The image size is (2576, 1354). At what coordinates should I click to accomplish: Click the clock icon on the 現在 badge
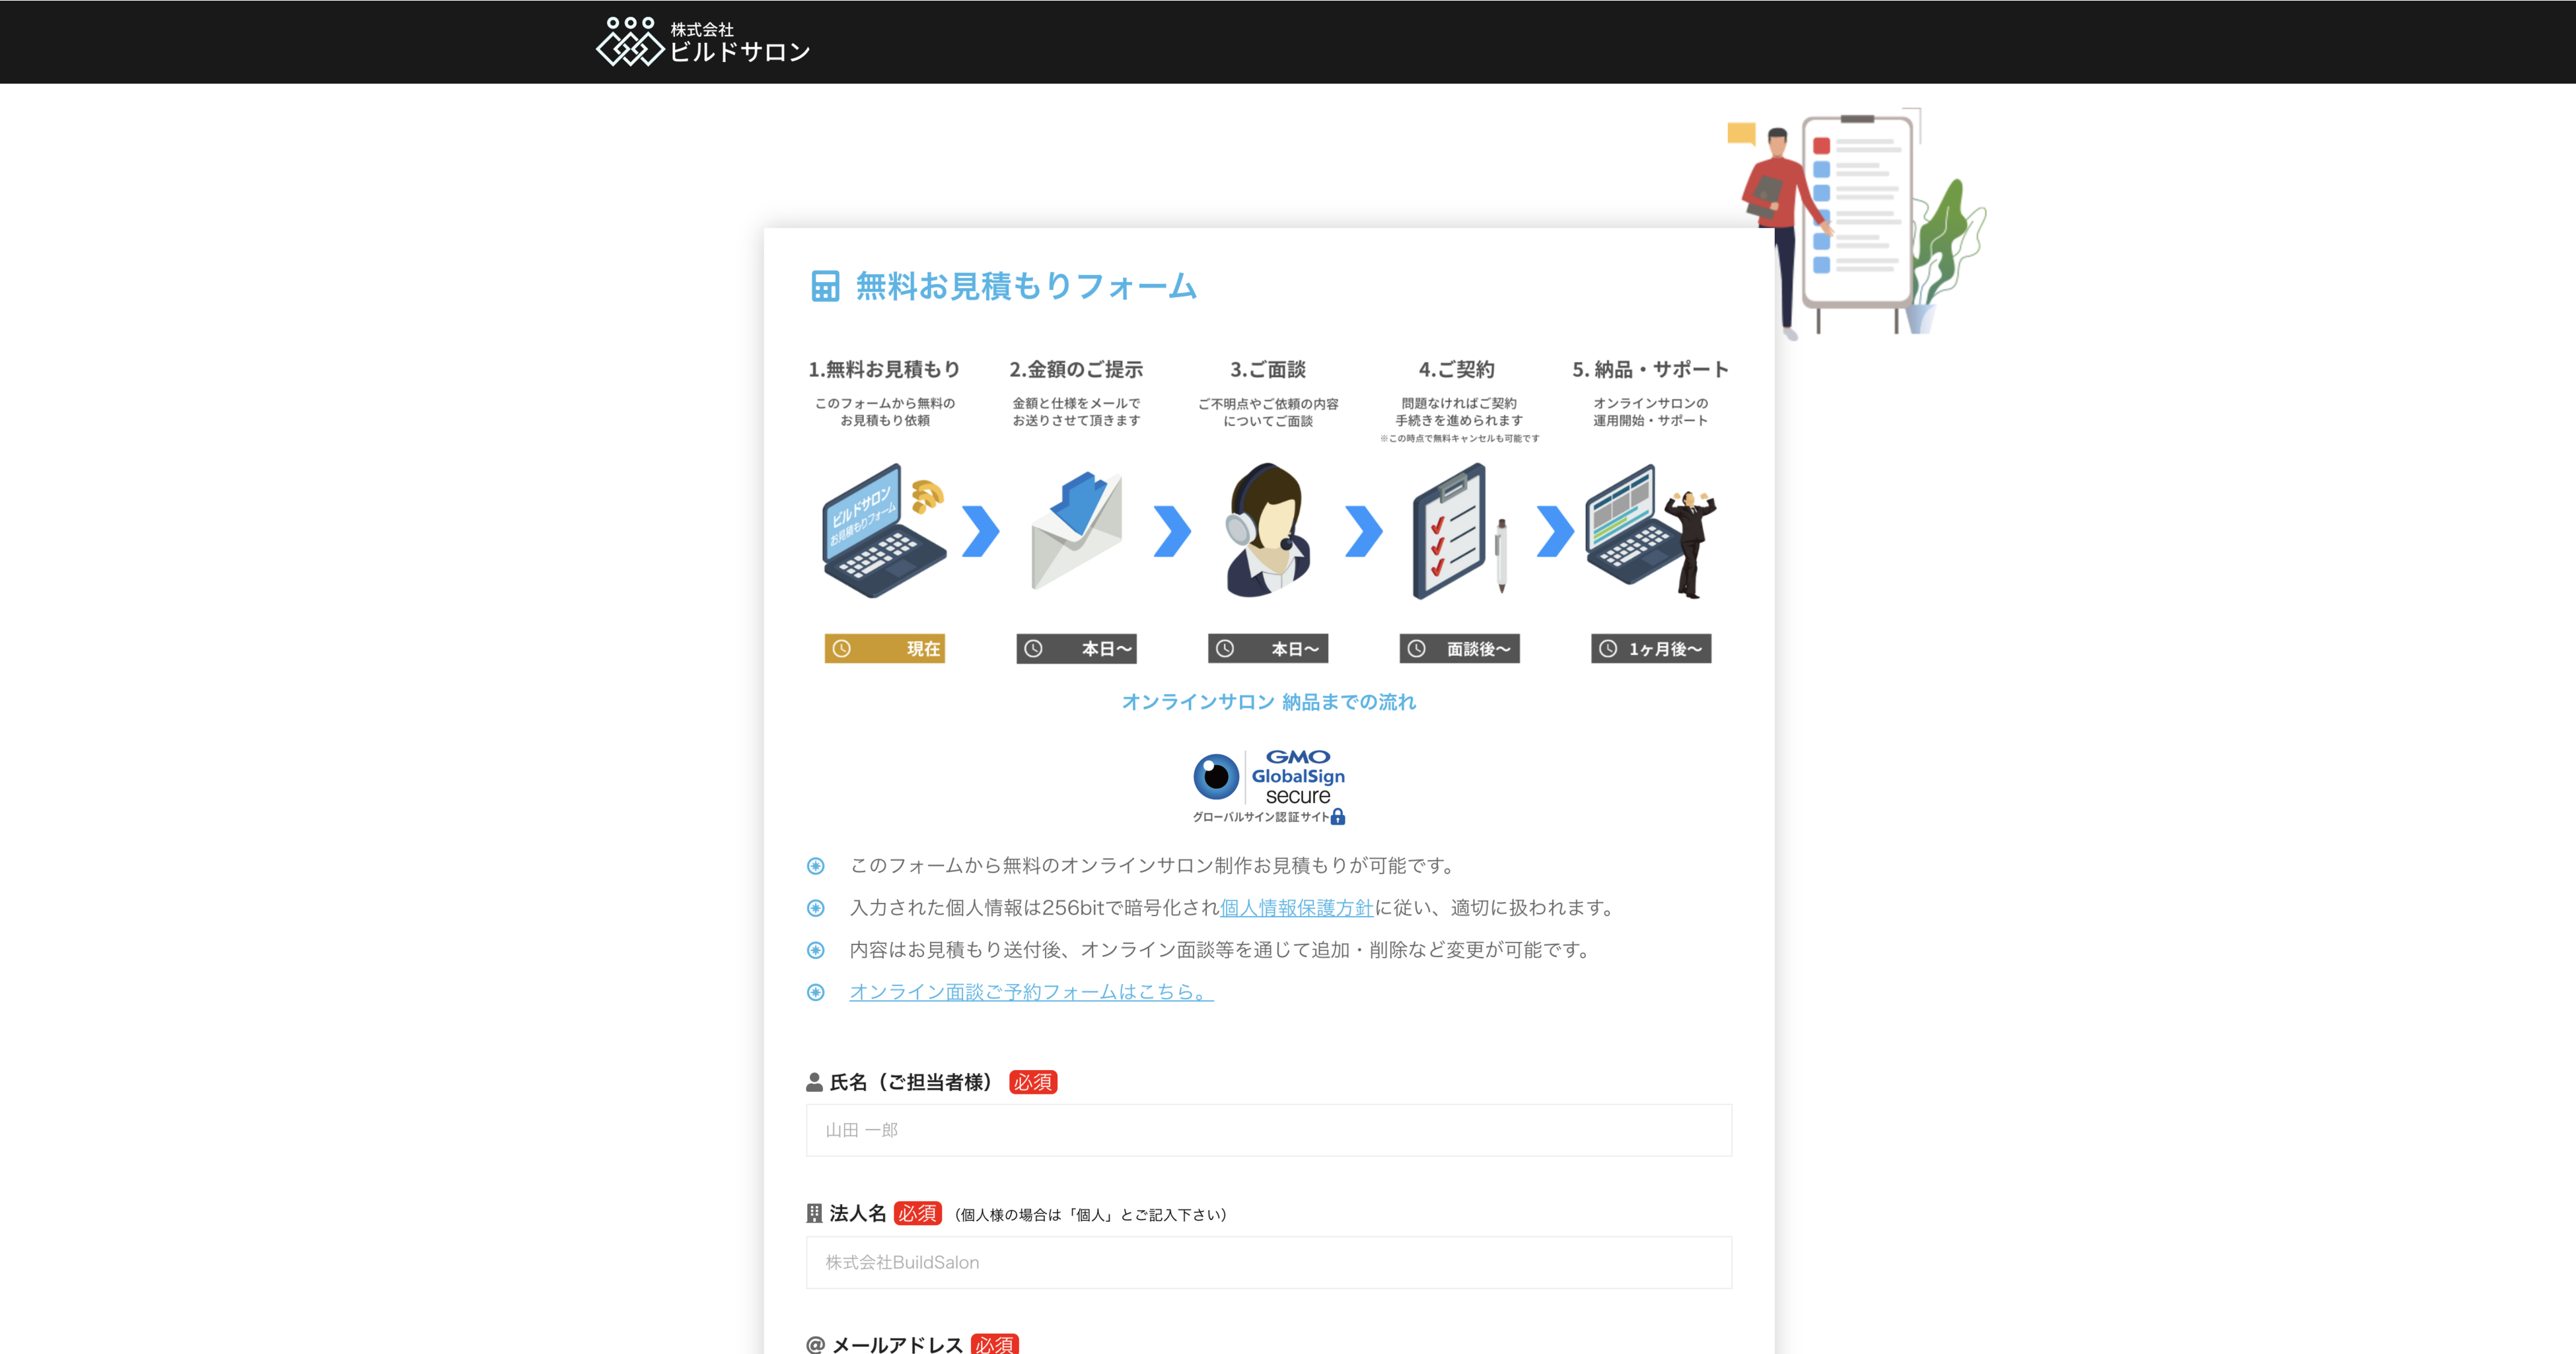click(842, 648)
